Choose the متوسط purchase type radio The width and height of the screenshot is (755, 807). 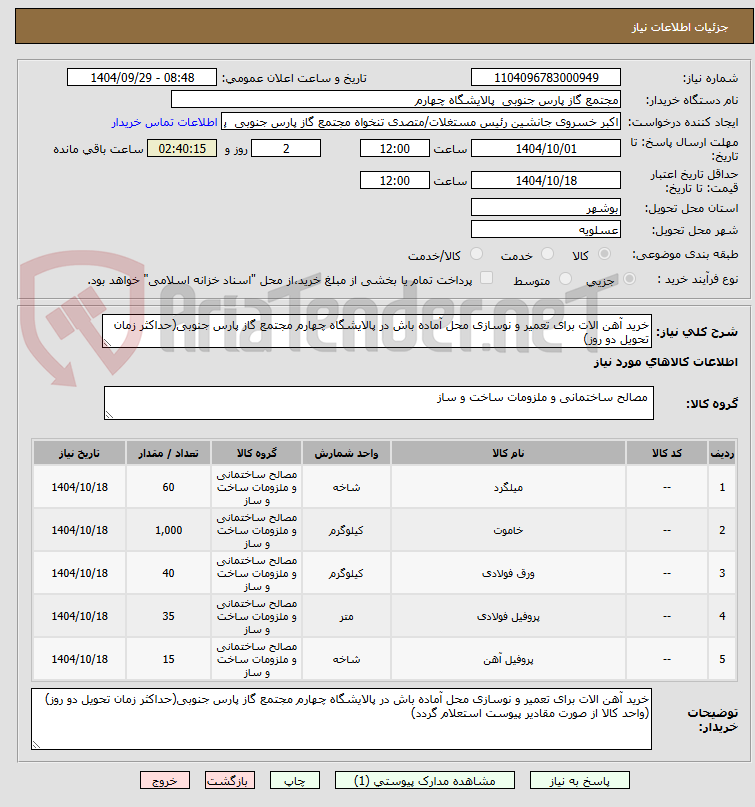pyautogui.click(x=565, y=279)
